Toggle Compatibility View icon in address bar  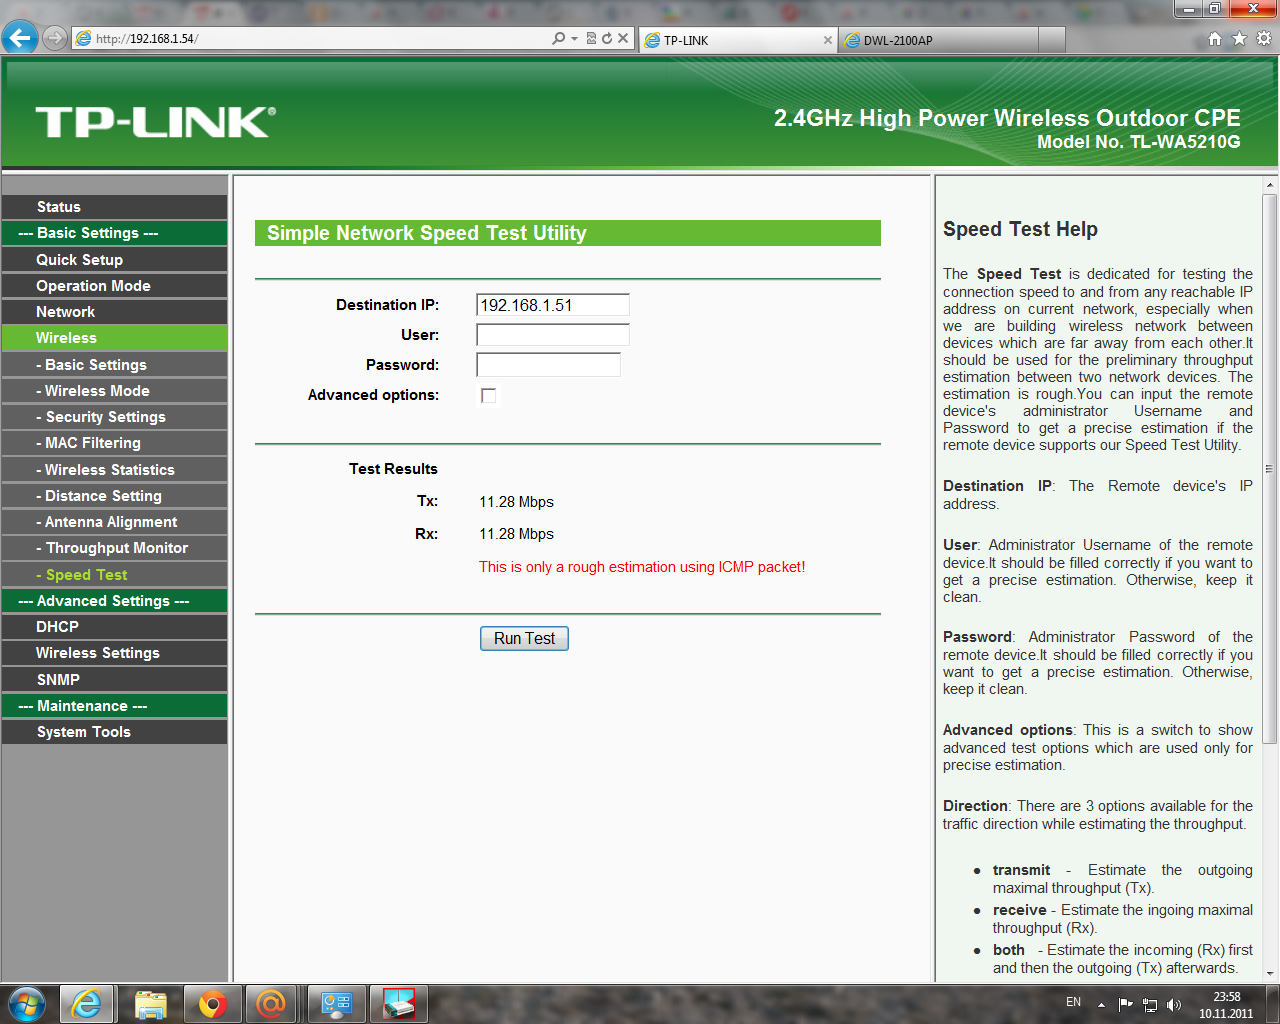pos(591,39)
